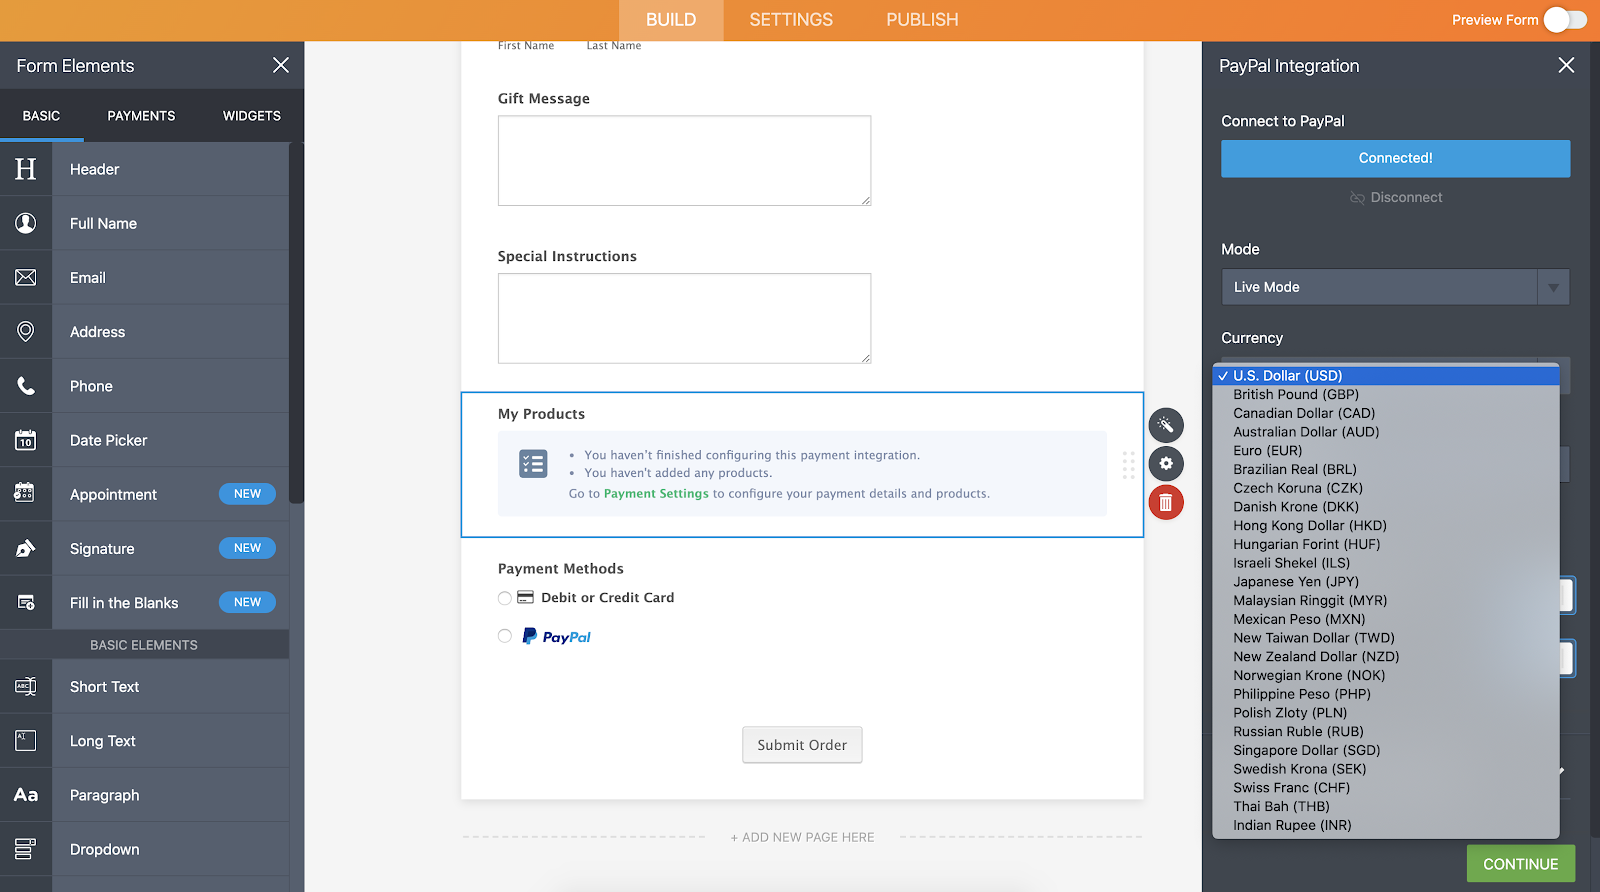Screen dimensions: 1600x892
Task: Delete My Products field with trash icon
Action: pyautogui.click(x=1166, y=502)
